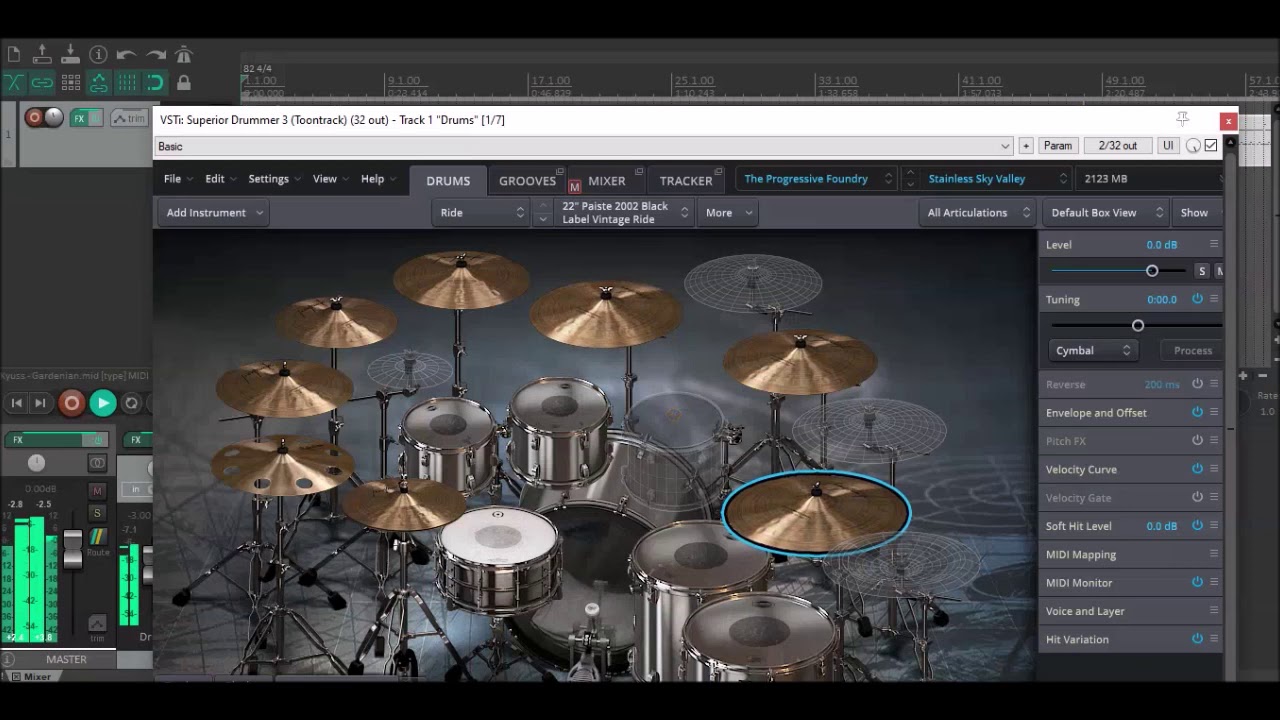Toggle Envelope and Offset power button
This screenshot has width=1280, height=720.
pyautogui.click(x=1197, y=412)
